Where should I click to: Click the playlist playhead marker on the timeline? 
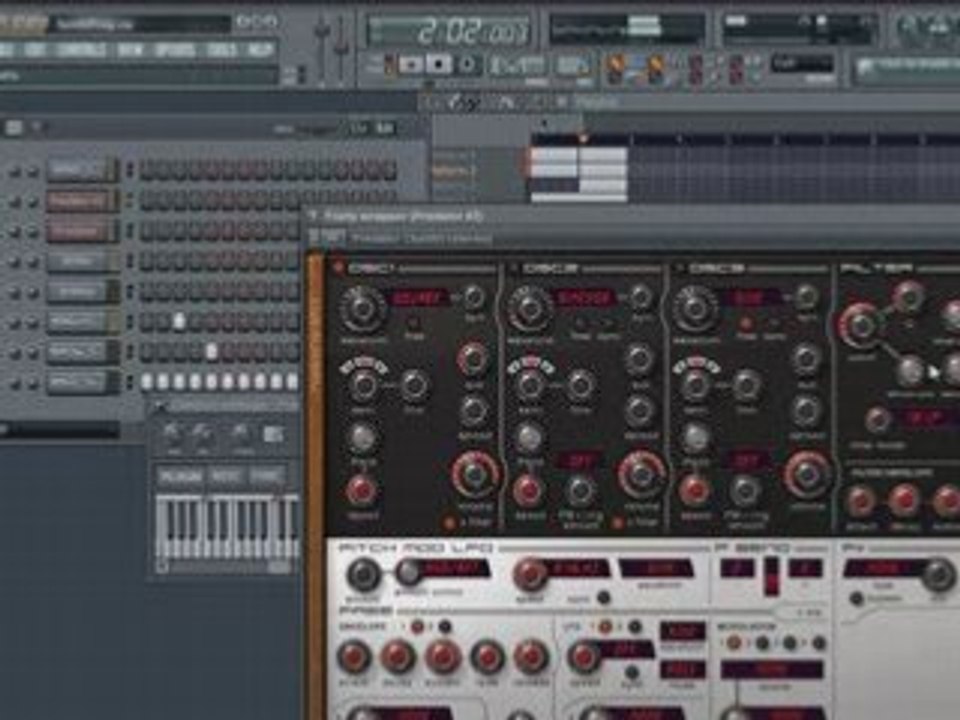click(583, 139)
